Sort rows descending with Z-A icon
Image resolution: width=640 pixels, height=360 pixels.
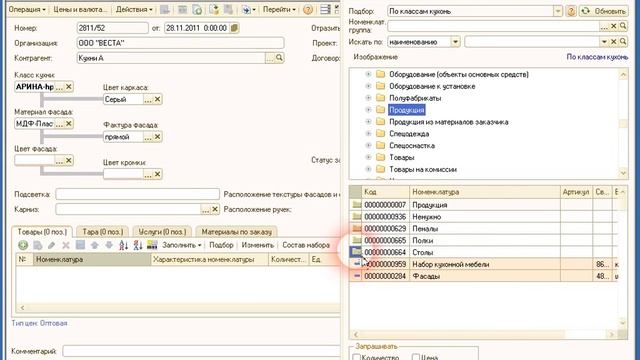tap(138, 245)
